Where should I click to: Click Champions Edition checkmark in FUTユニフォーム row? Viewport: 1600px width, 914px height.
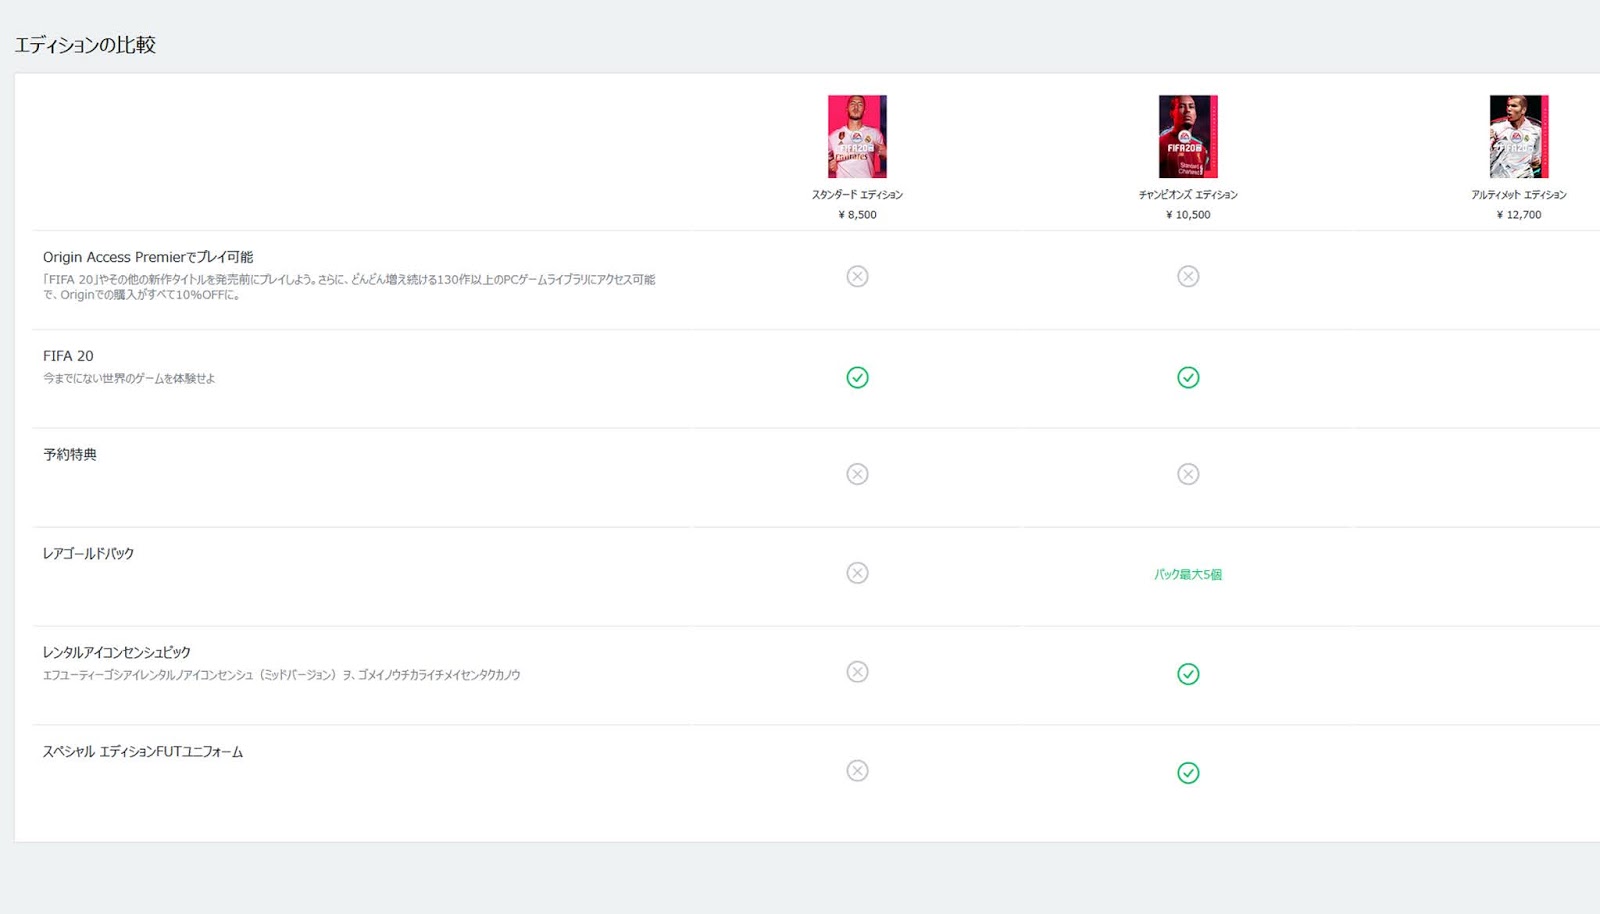point(1188,773)
